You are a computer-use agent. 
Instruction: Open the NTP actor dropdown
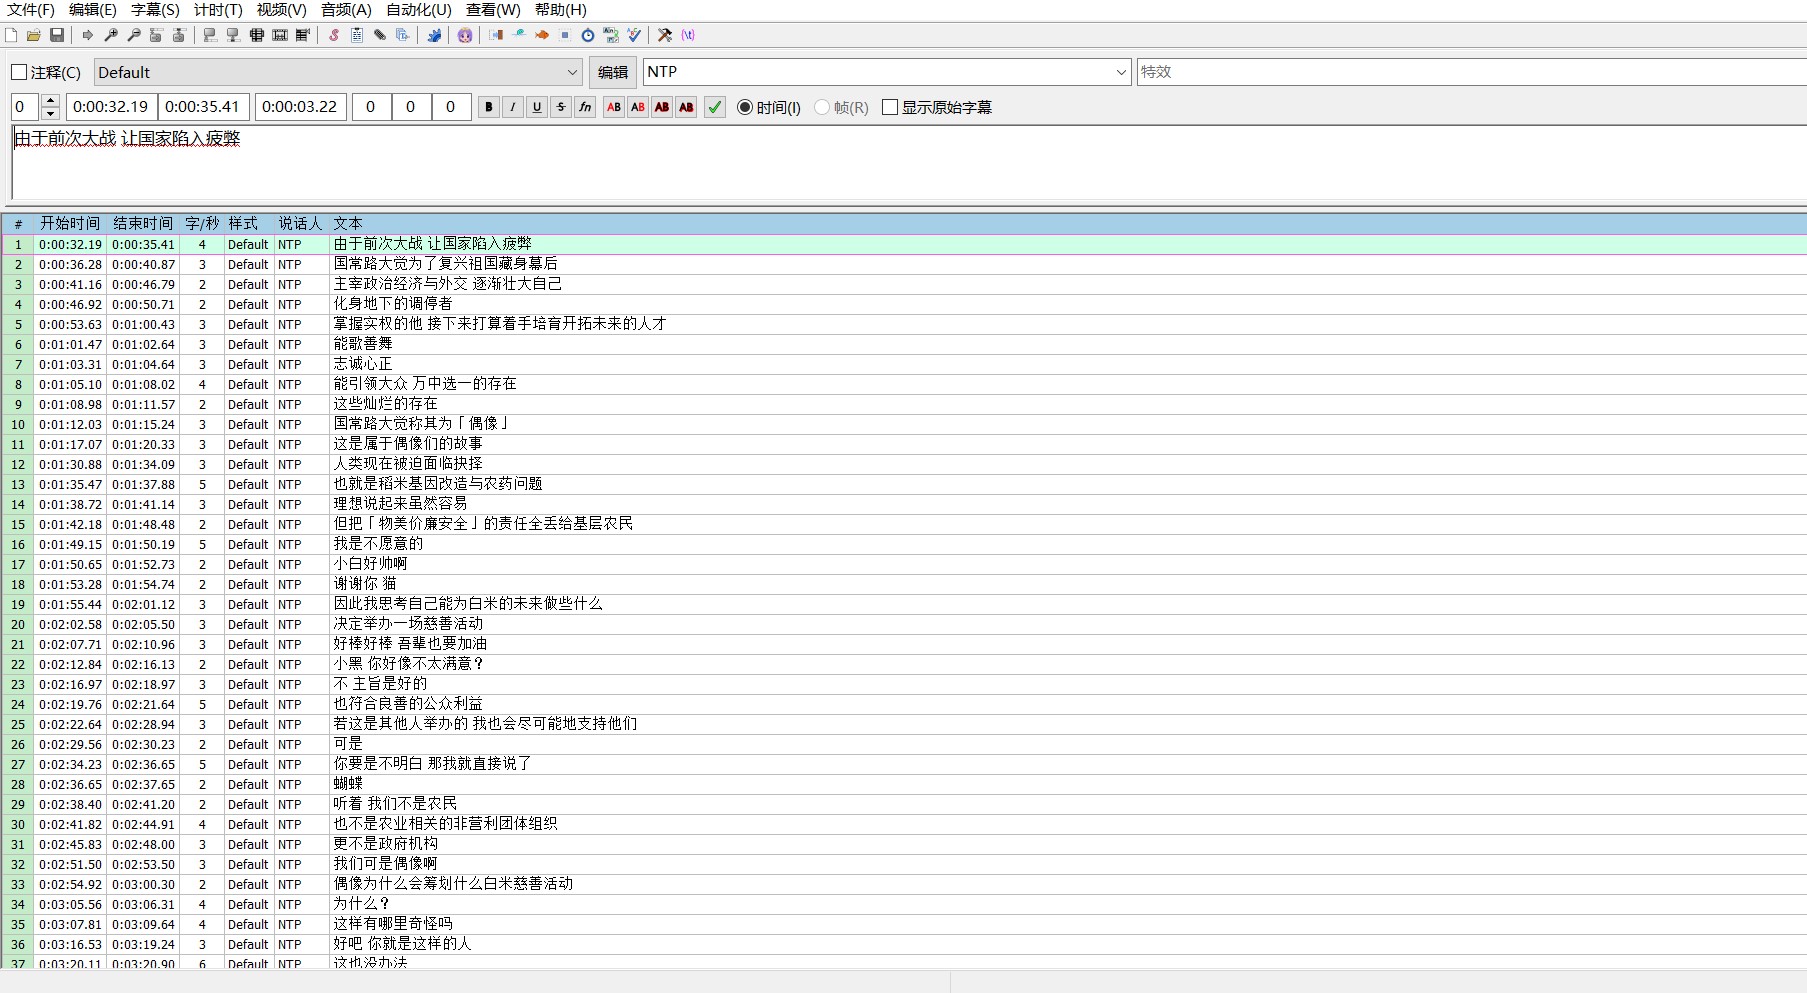click(887, 72)
